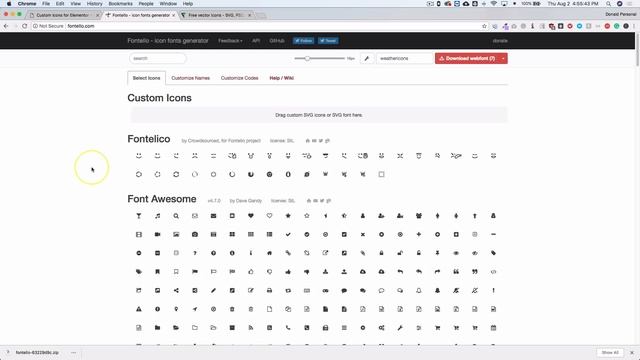Select the printer icon
This screenshot has width=640, height=360.
[x=269, y=291]
